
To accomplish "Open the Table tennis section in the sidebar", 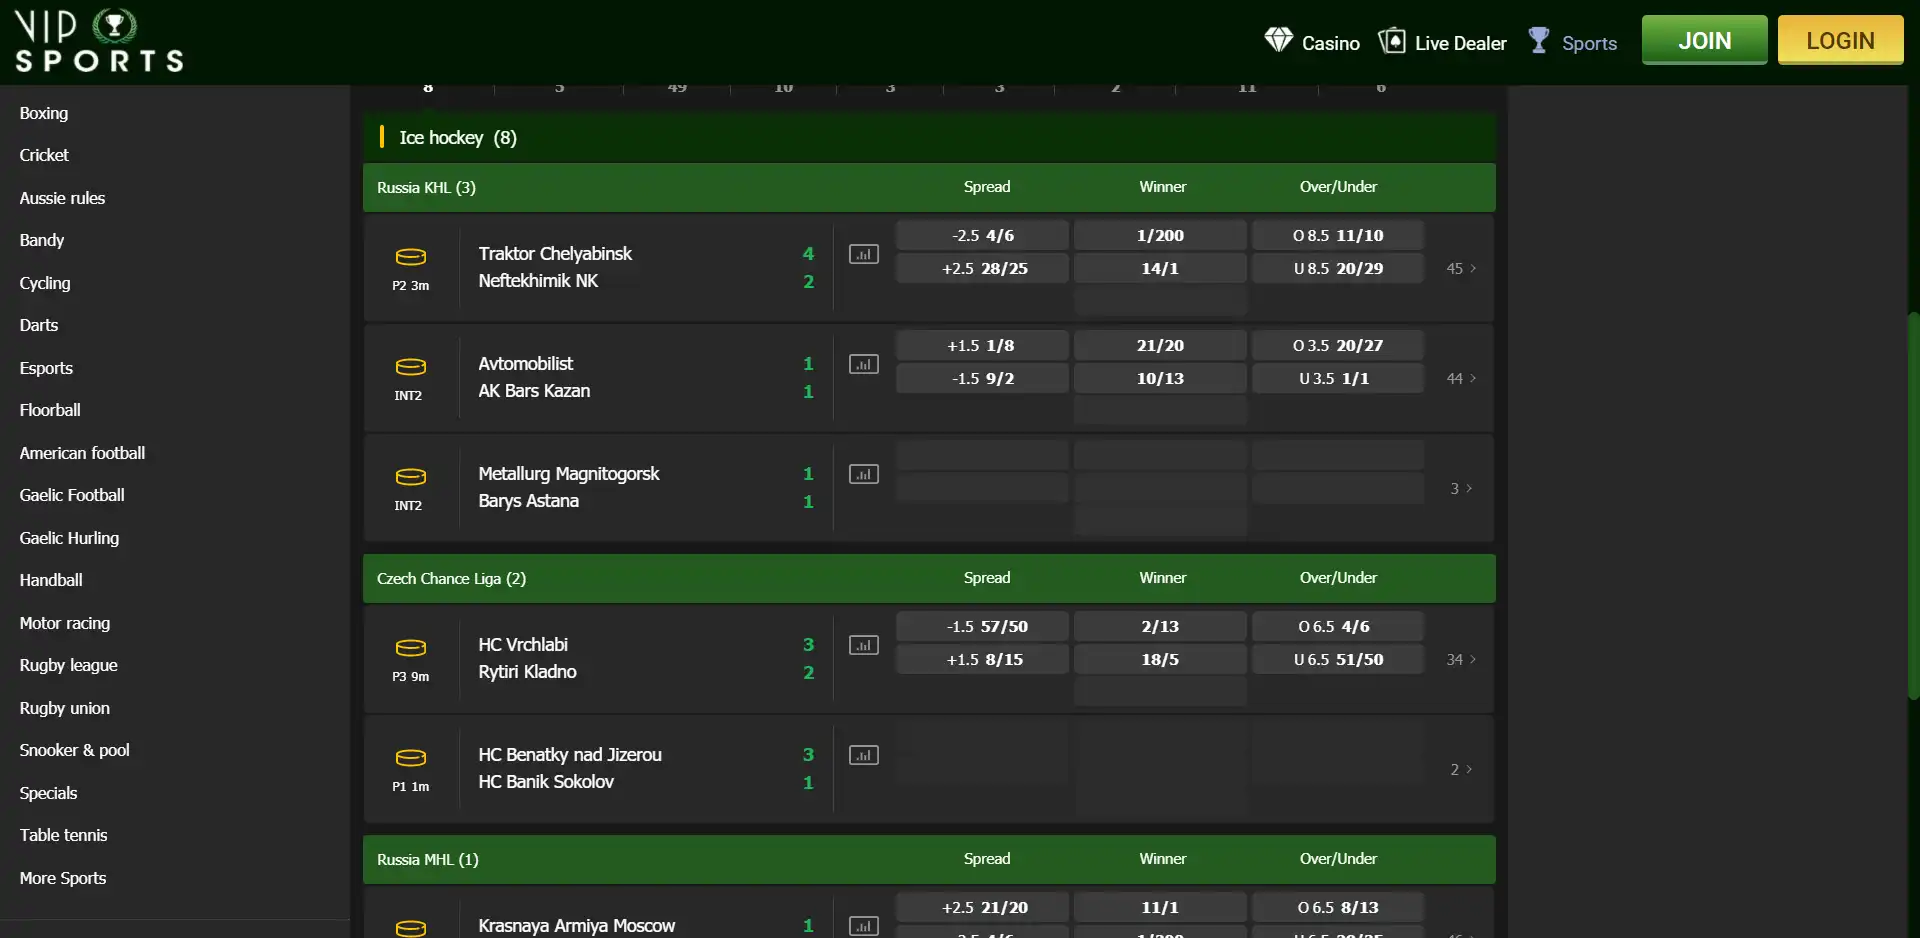I will pyautogui.click(x=63, y=835).
